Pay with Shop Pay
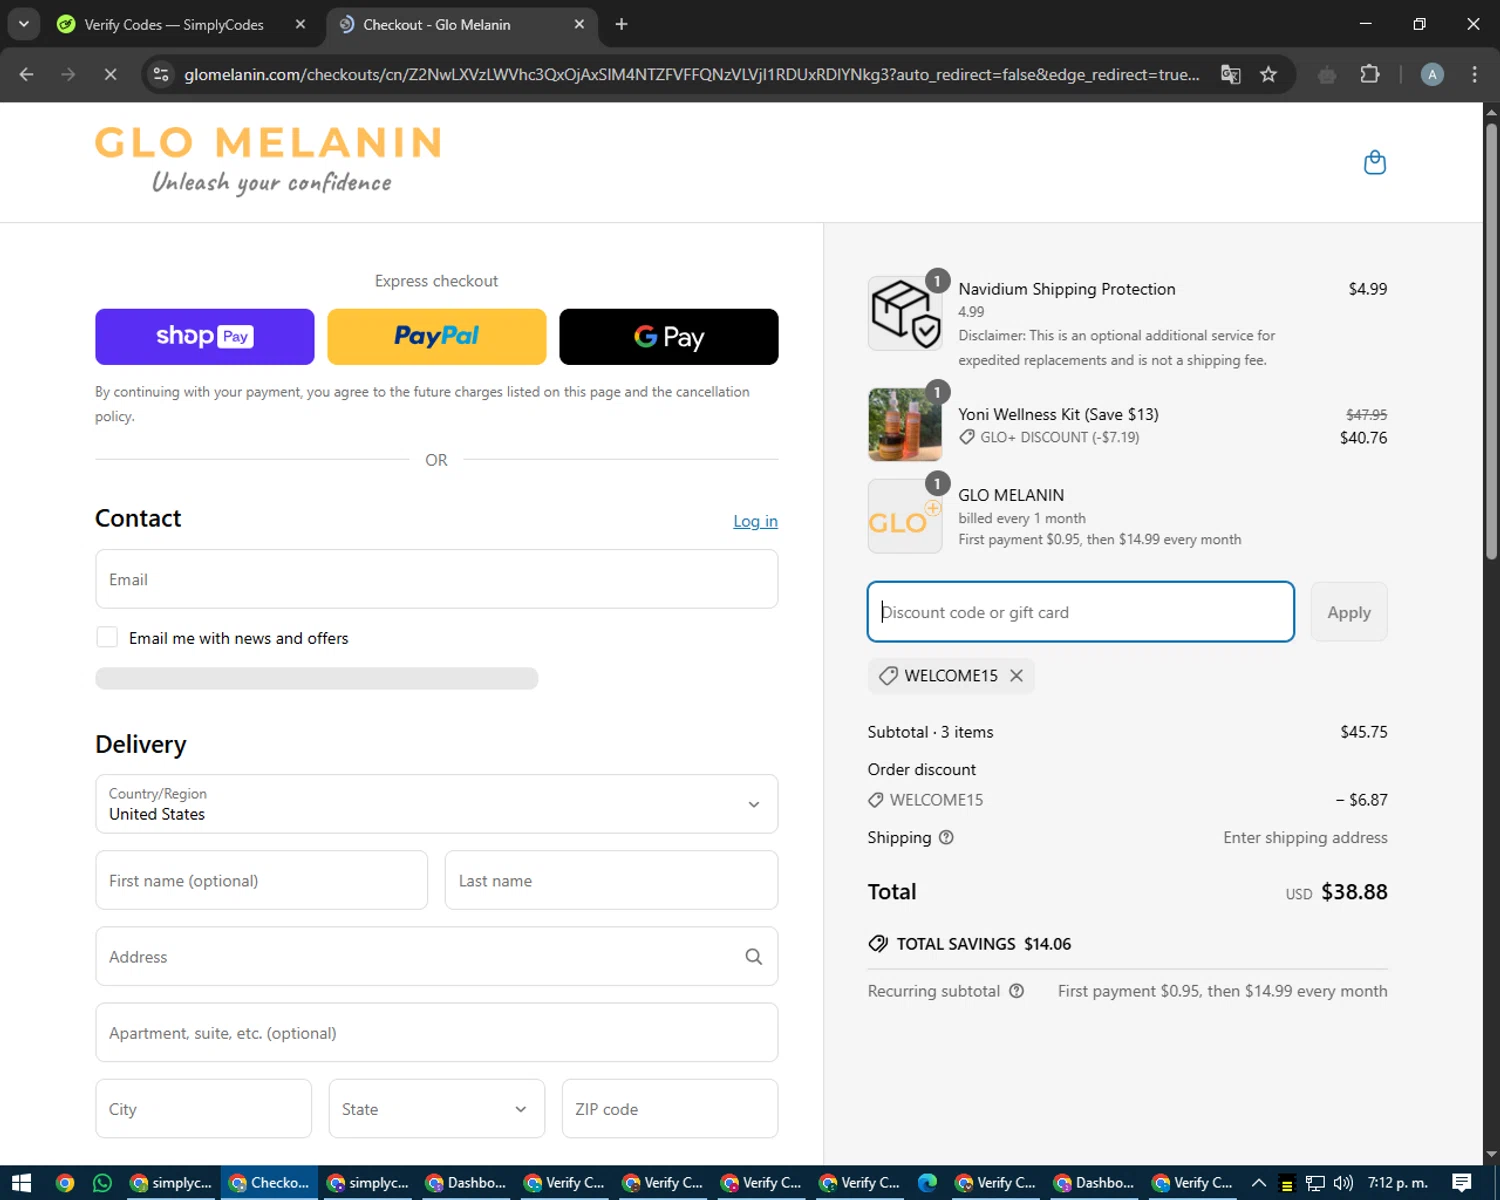1500x1200 pixels. (205, 337)
